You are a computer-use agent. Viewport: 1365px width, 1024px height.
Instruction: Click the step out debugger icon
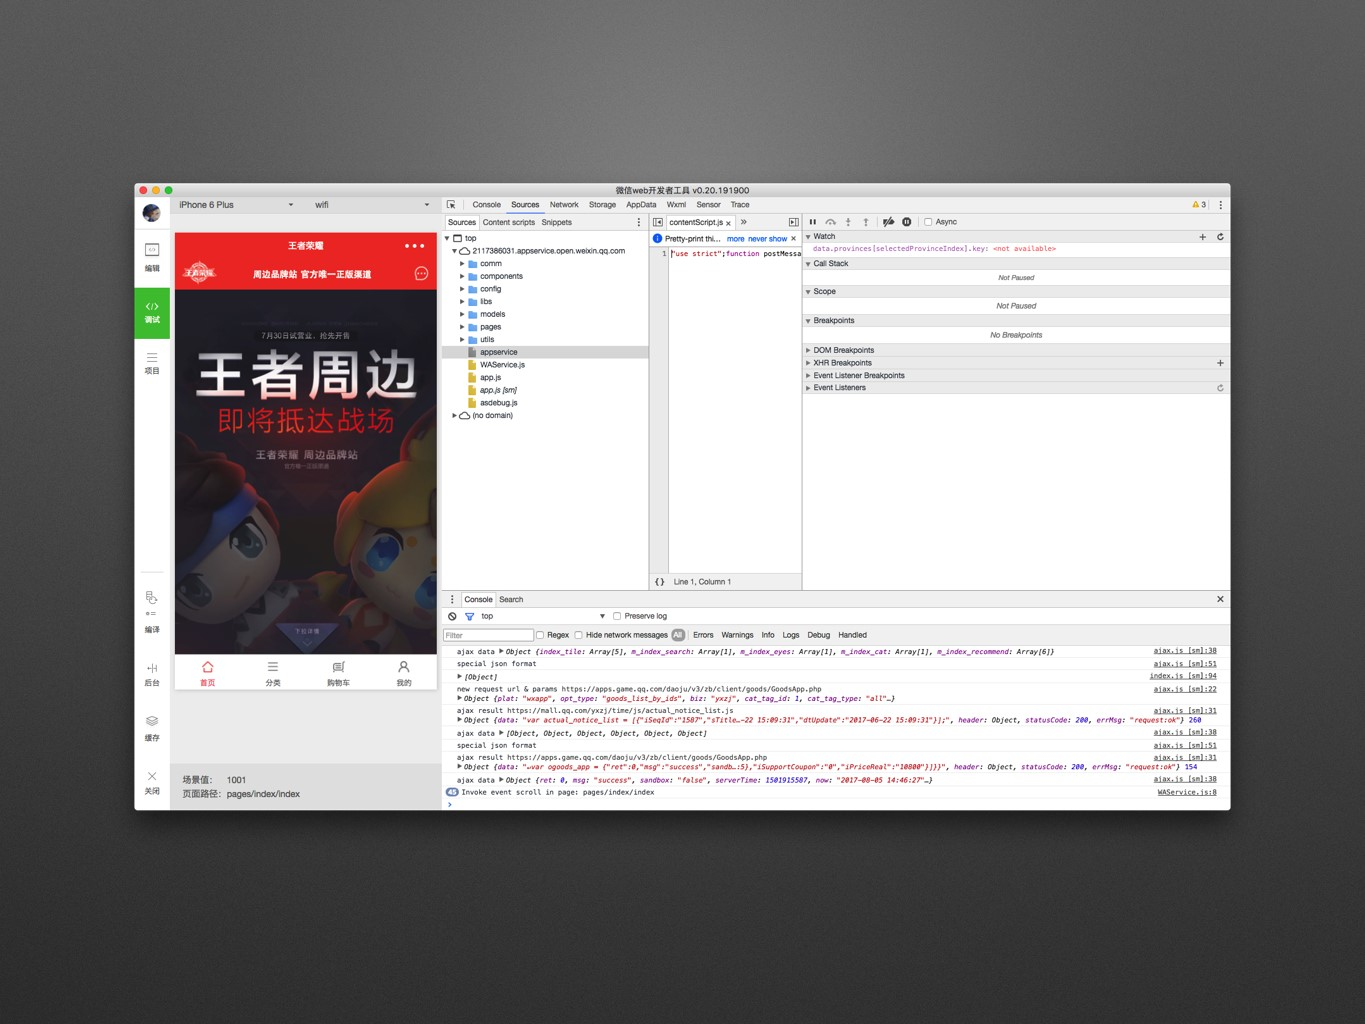pos(866,222)
